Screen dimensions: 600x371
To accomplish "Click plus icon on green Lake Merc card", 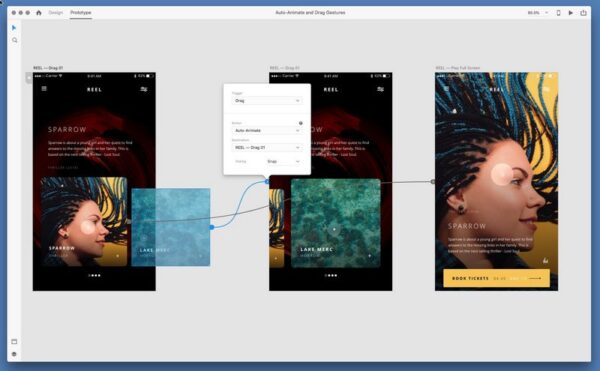I will click(x=369, y=255).
